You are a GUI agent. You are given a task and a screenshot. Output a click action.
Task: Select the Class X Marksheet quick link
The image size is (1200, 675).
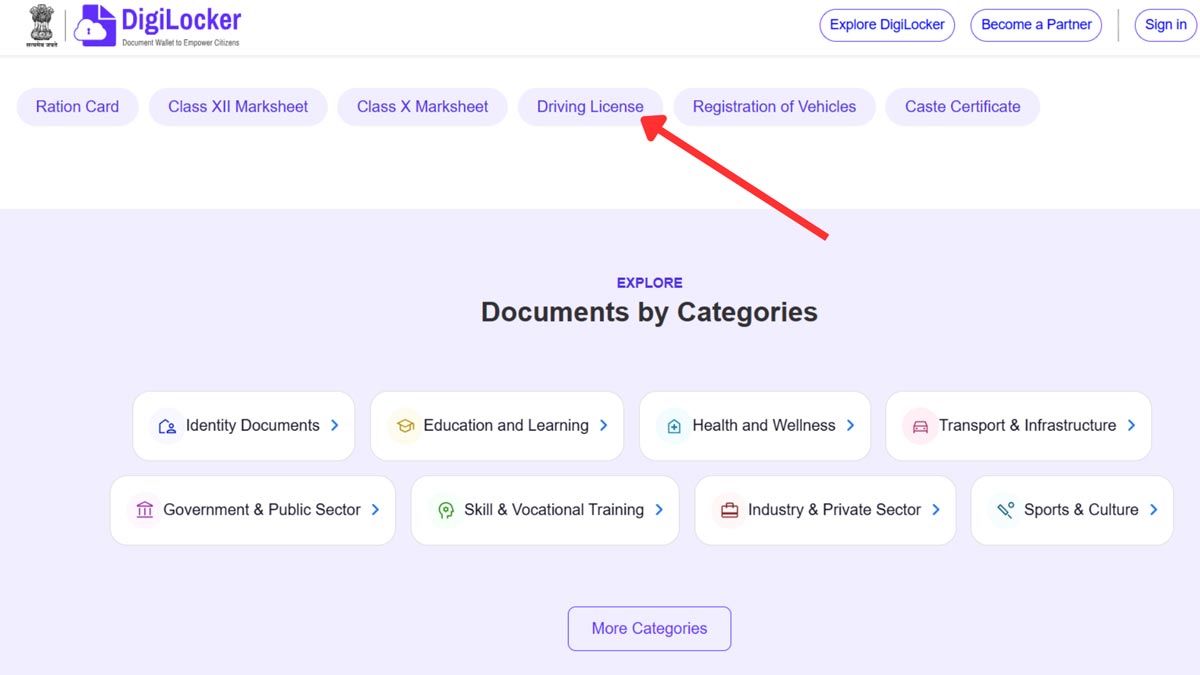point(422,106)
